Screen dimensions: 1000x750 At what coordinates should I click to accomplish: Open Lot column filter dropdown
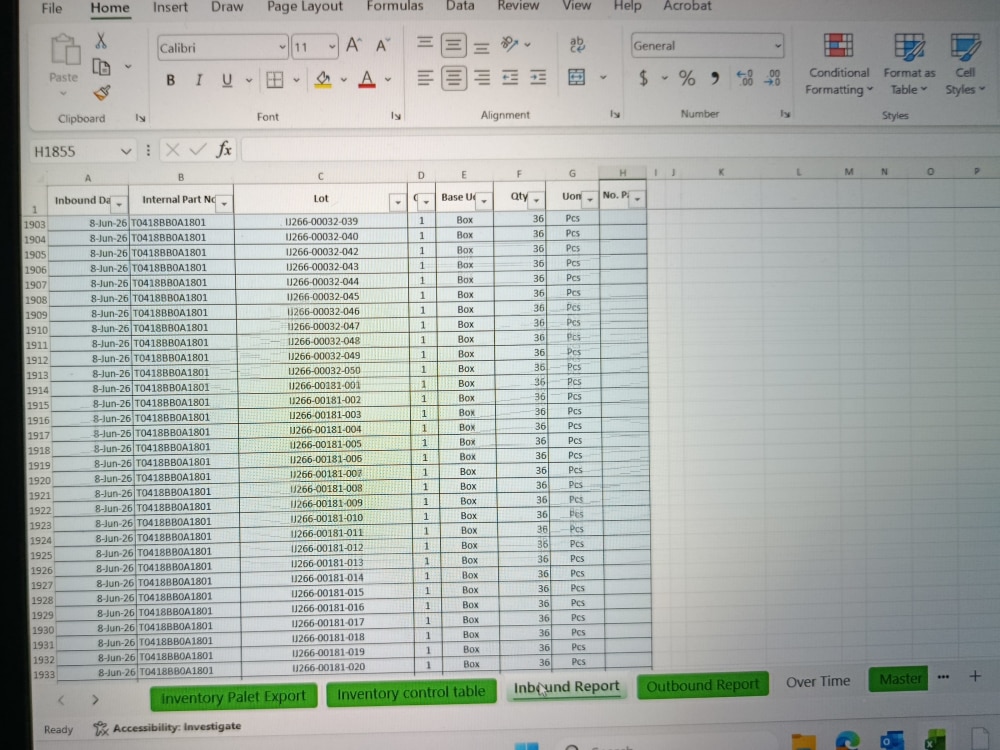398,202
